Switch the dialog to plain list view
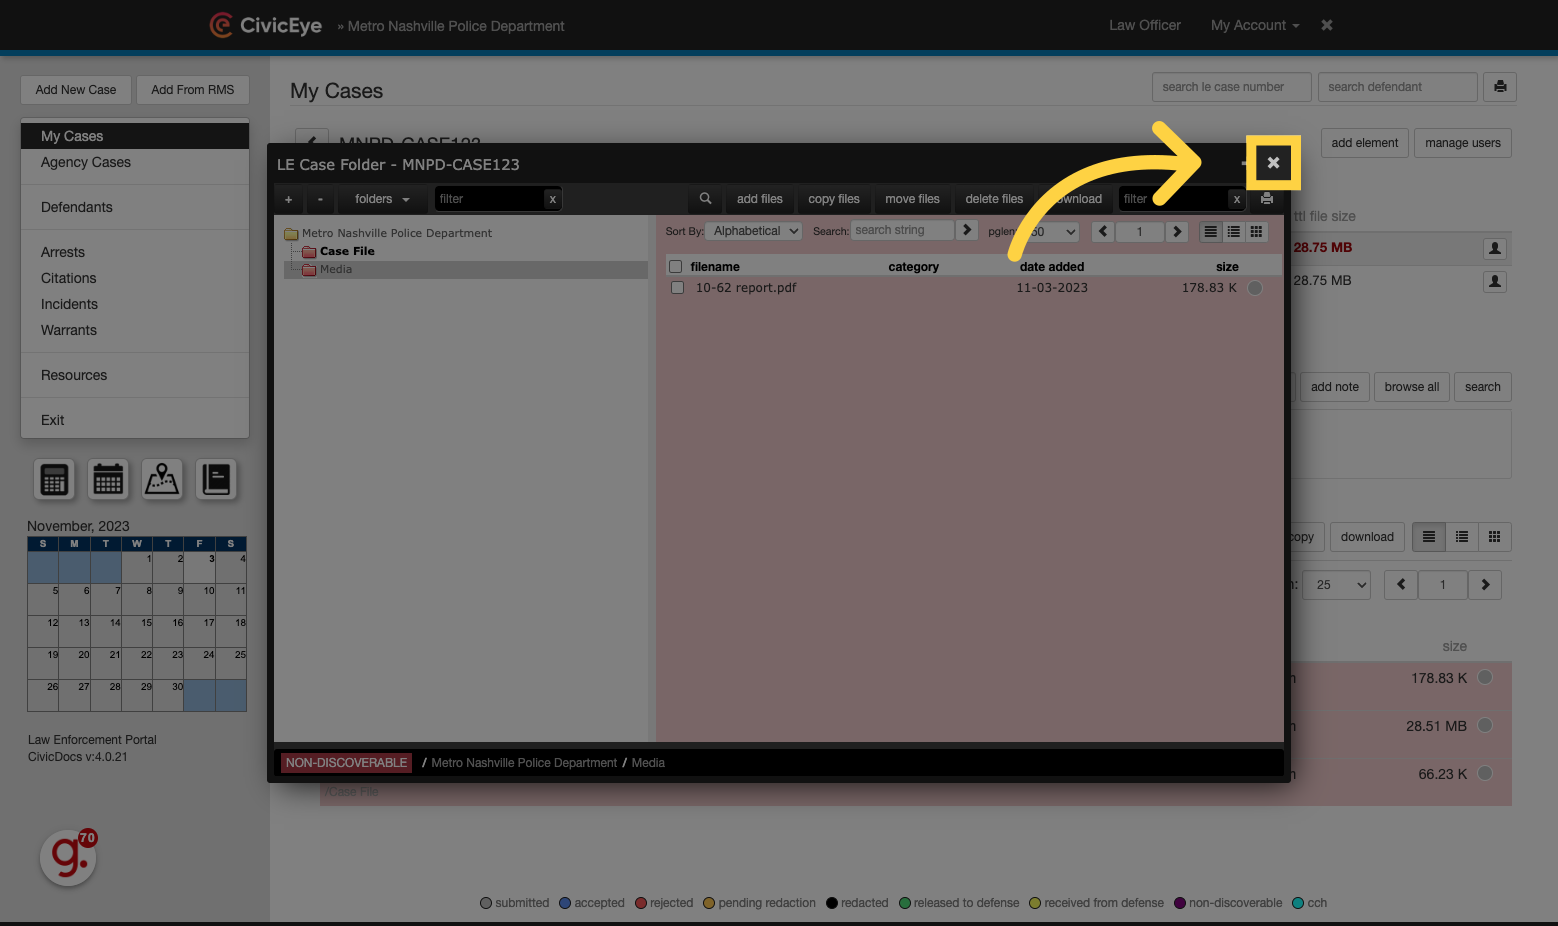The height and width of the screenshot is (926, 1558). (x=1211, y=232)
